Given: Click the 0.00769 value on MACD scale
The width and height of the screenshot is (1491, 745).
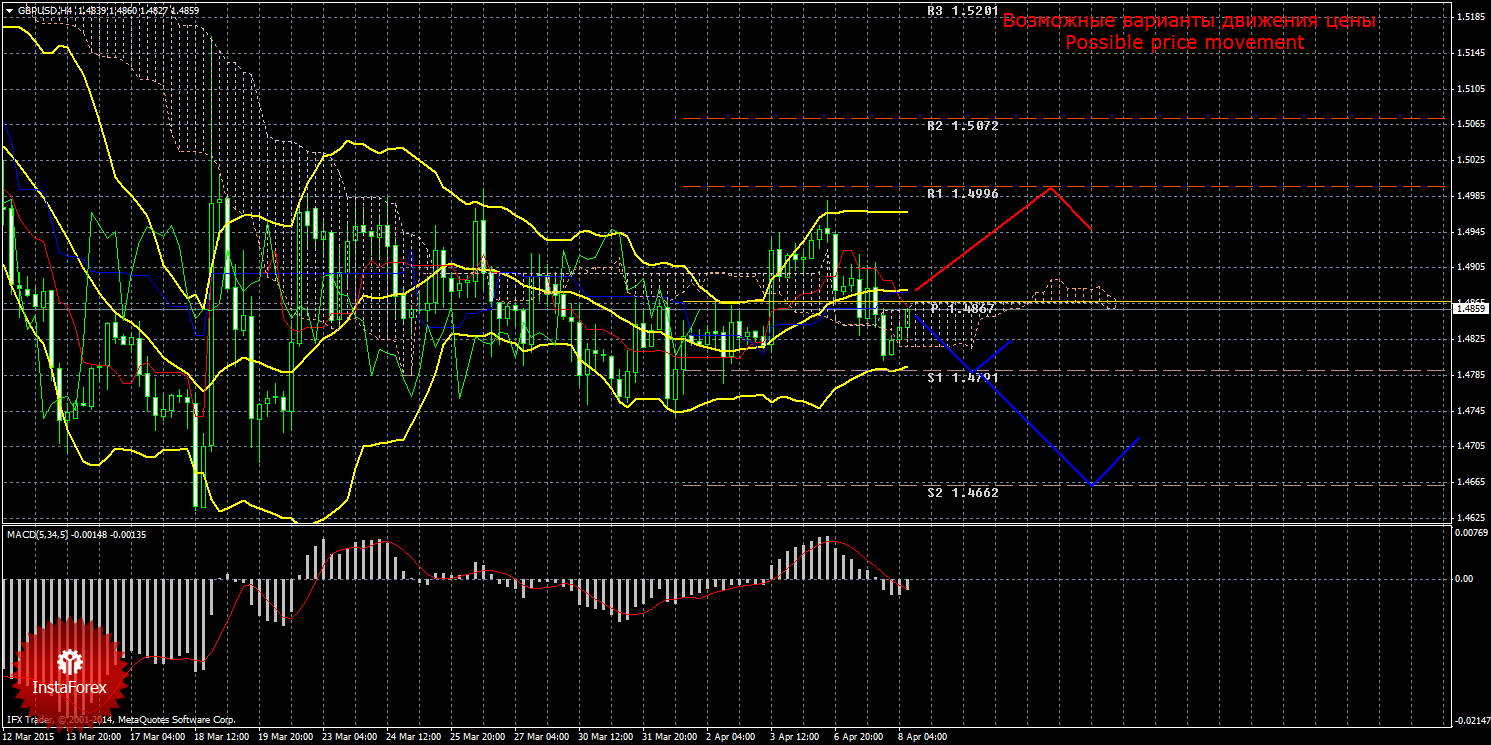Looking at the screenshot, I should tap(1469, 532).
